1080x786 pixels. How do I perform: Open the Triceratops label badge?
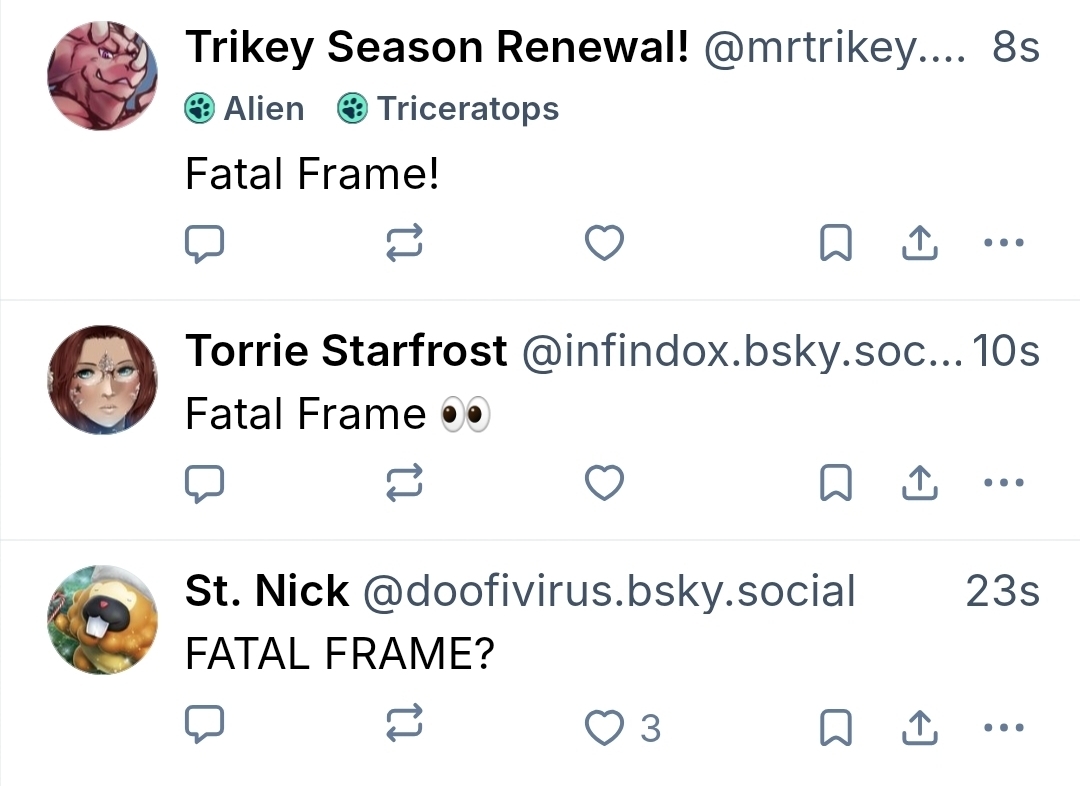pyautogui.click(x=448, y=108)
